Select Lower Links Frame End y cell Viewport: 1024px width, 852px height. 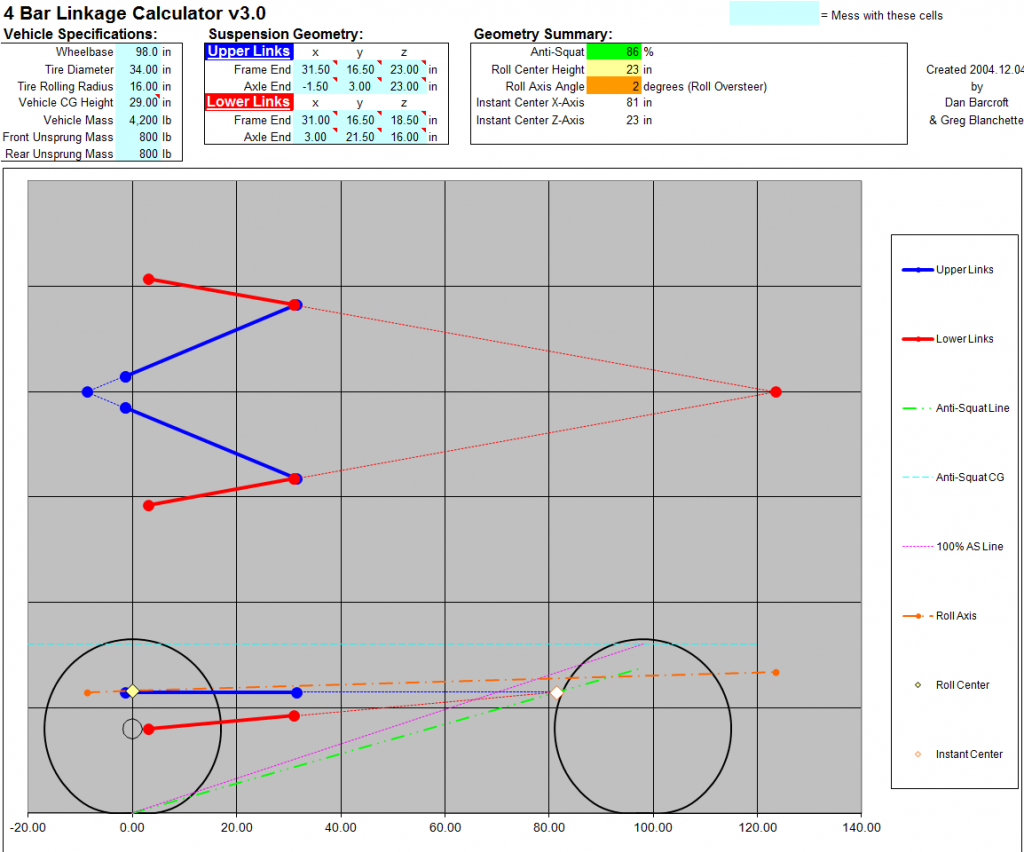pos(360,120)
